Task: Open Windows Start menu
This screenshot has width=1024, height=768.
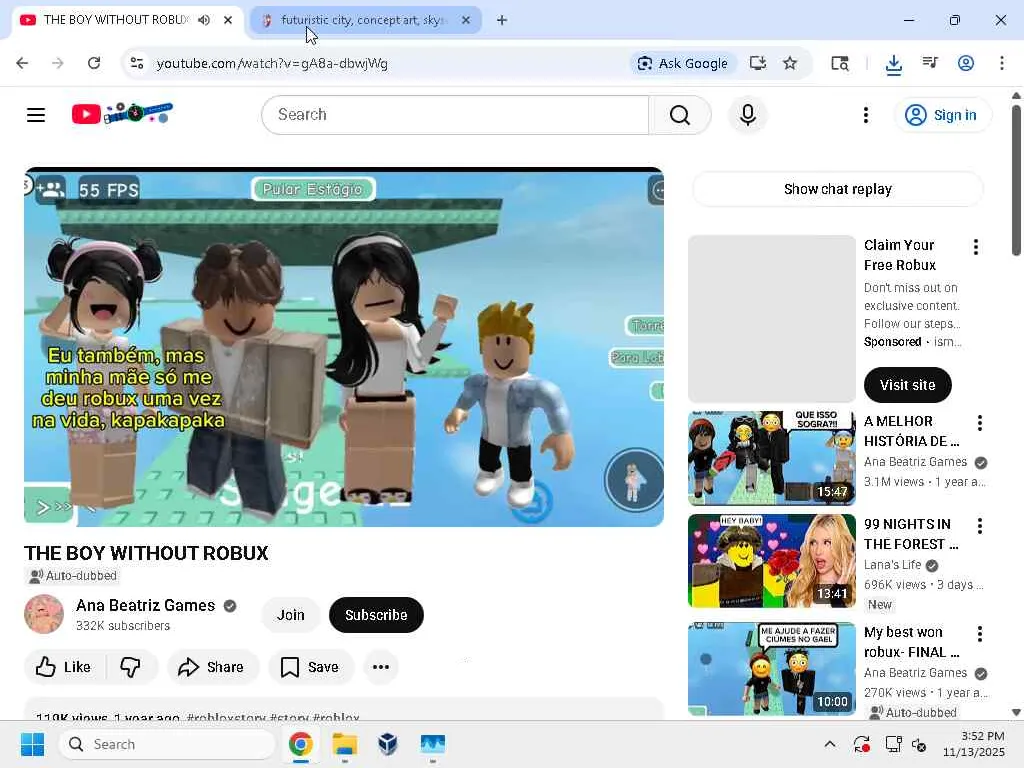Action: pyautogui.click(x=33, y=744)
